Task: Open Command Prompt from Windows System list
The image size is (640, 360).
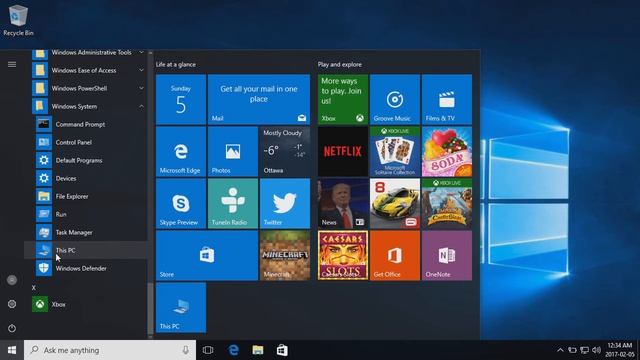Action: pos(86,124)
